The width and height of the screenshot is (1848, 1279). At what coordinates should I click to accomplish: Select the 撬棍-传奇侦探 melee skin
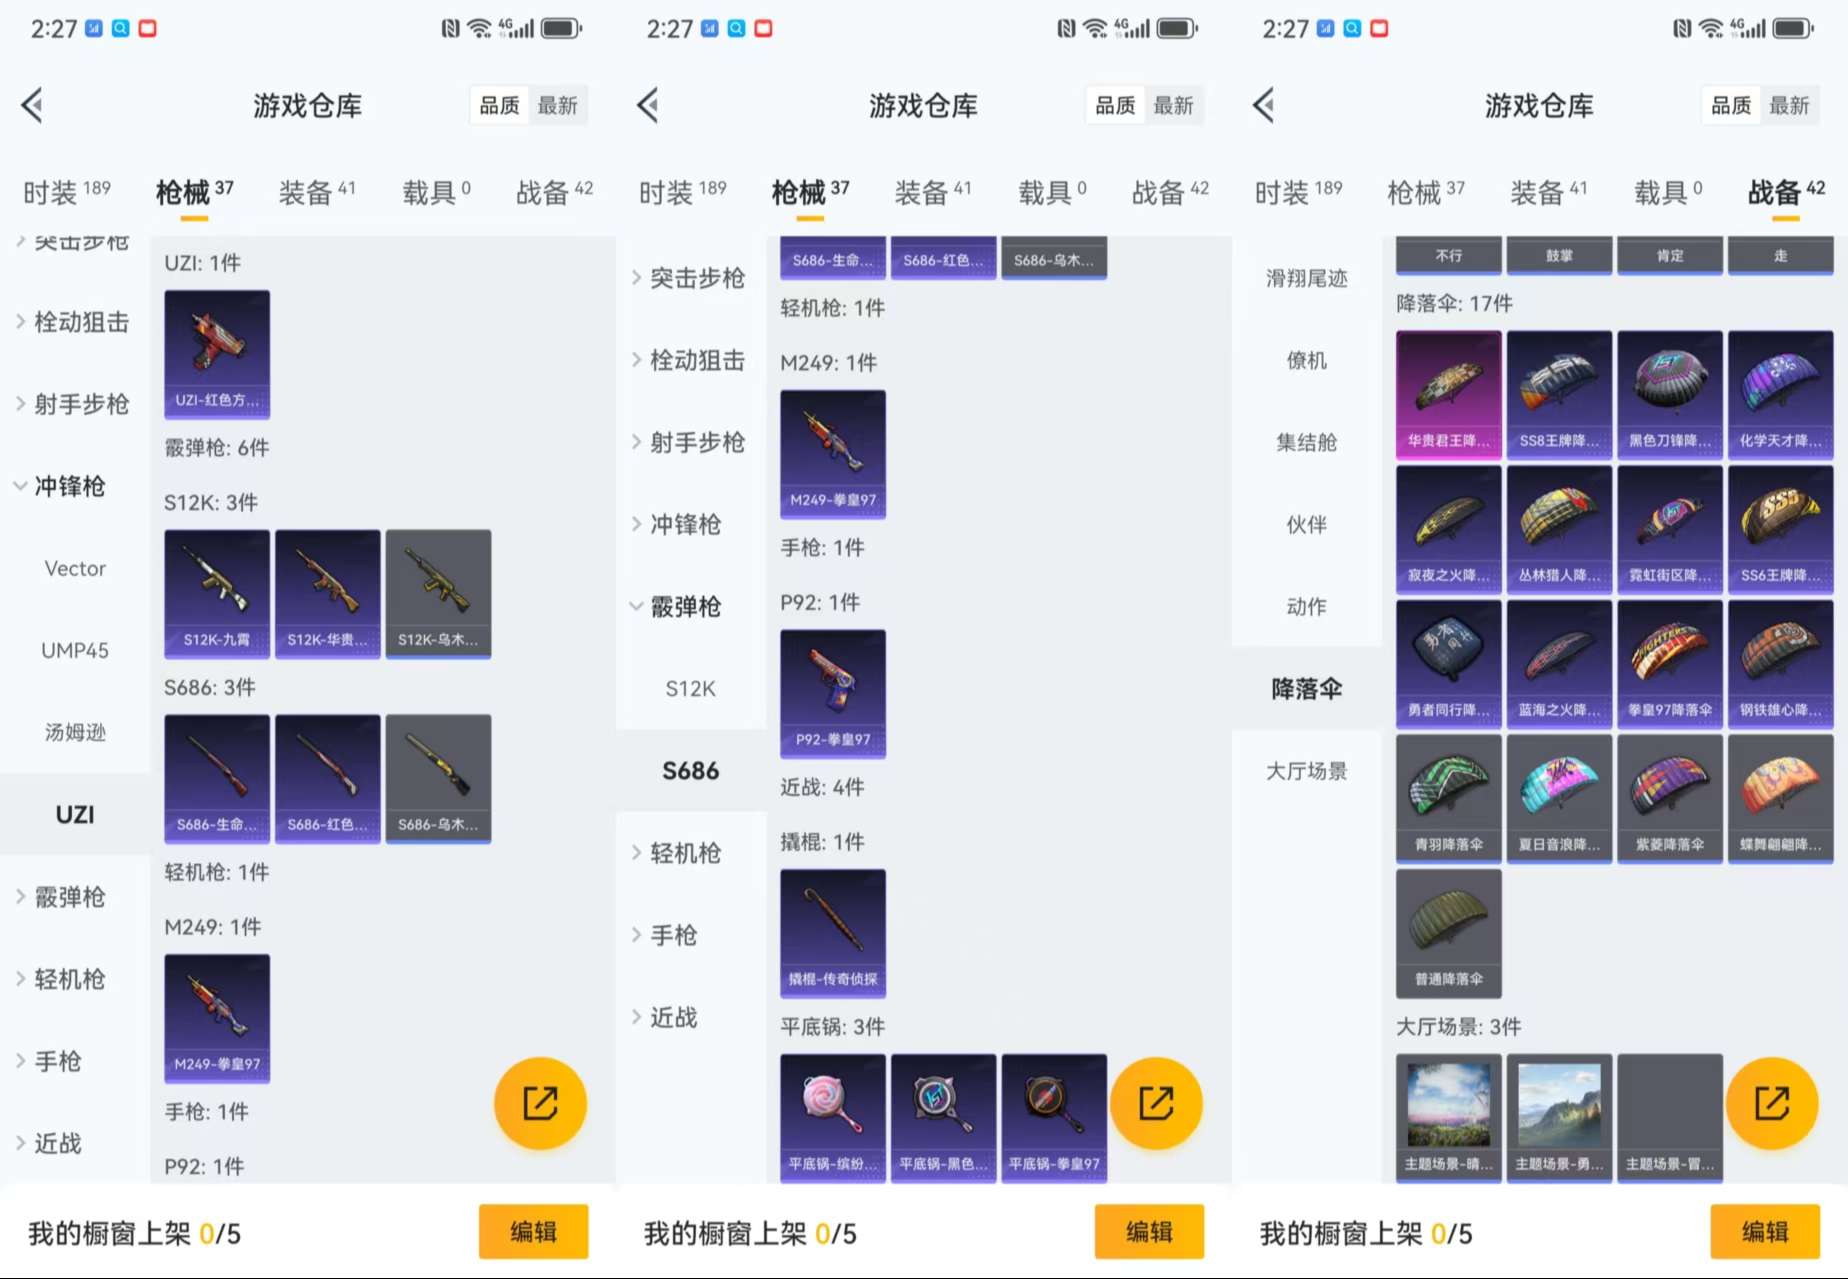pos(832,932)
